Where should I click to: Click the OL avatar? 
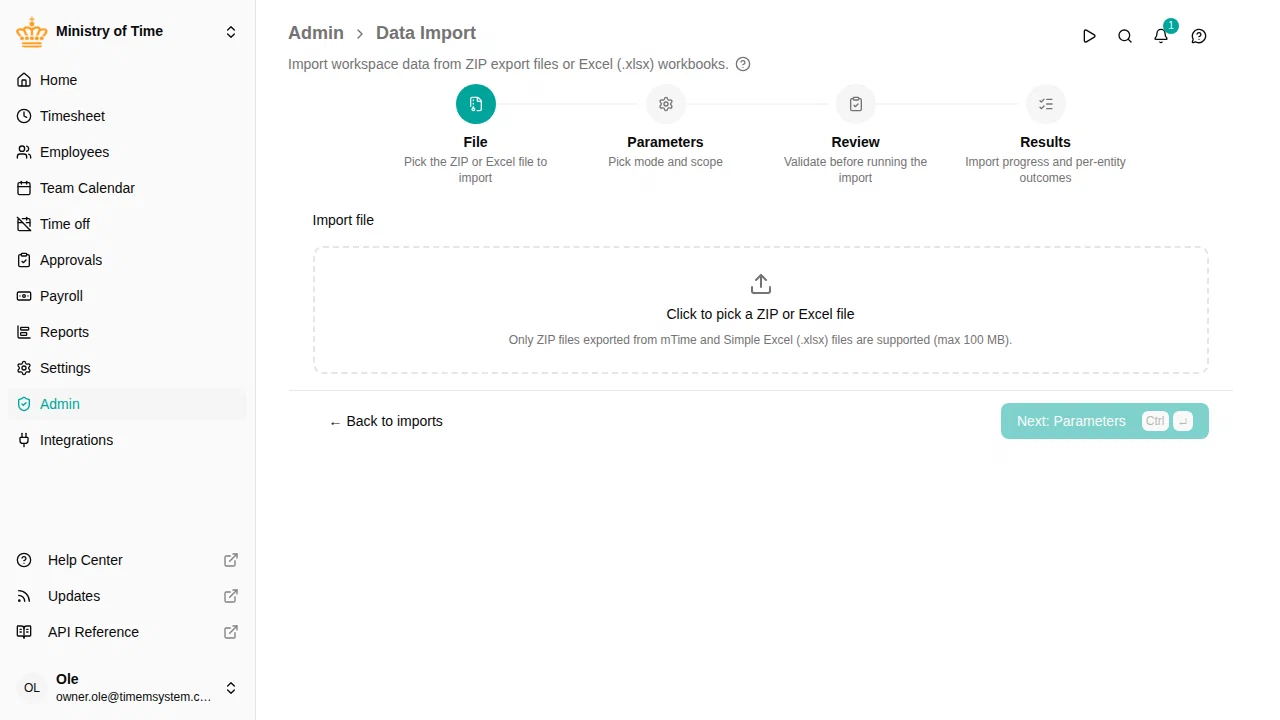coord(32,688)
